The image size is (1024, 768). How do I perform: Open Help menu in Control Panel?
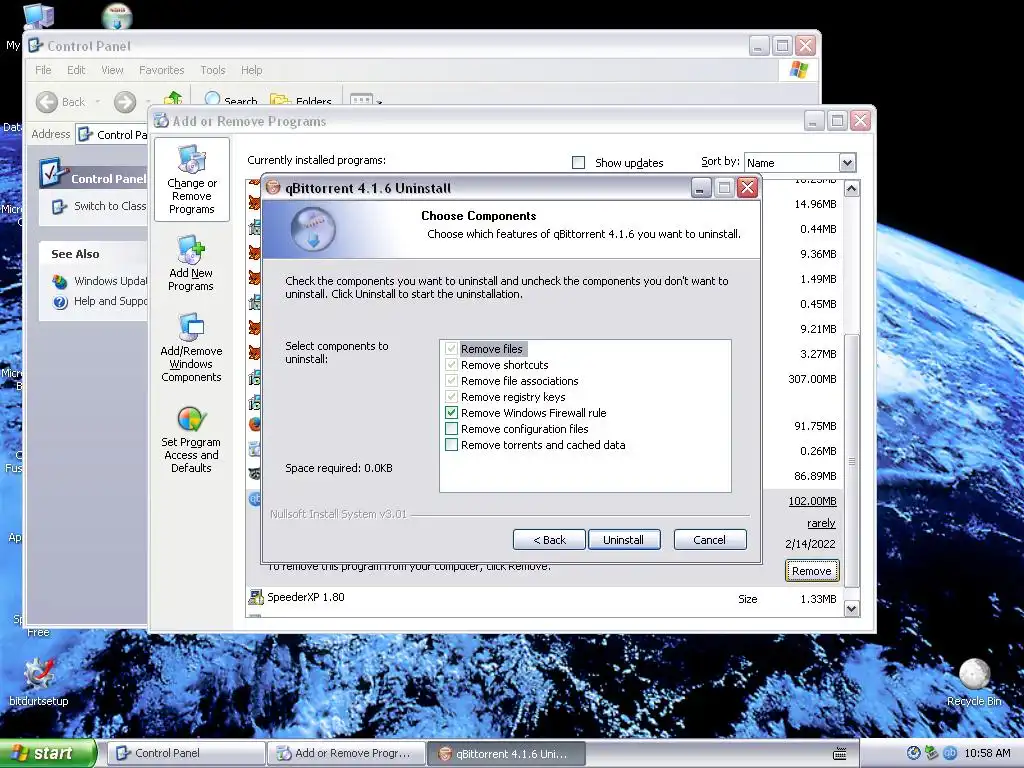click(251, 70)
